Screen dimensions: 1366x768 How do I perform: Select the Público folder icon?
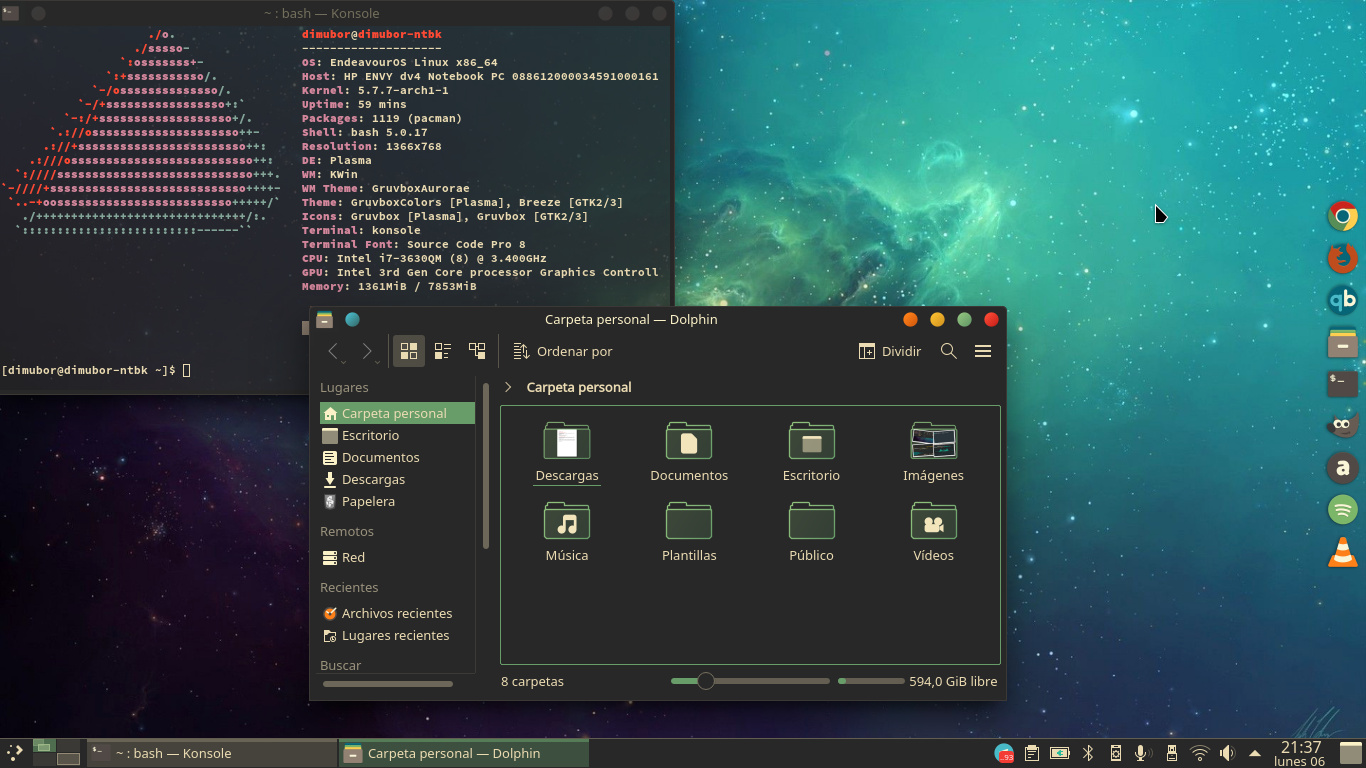pos(811,521)
